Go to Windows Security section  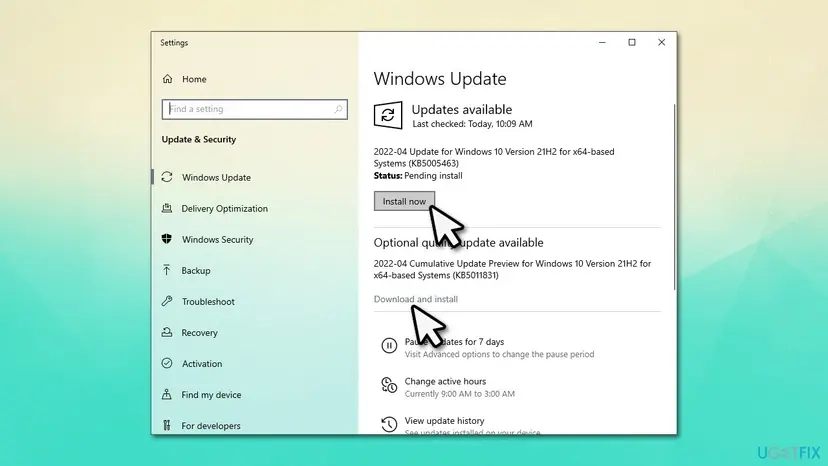click(x=218, y=239)
